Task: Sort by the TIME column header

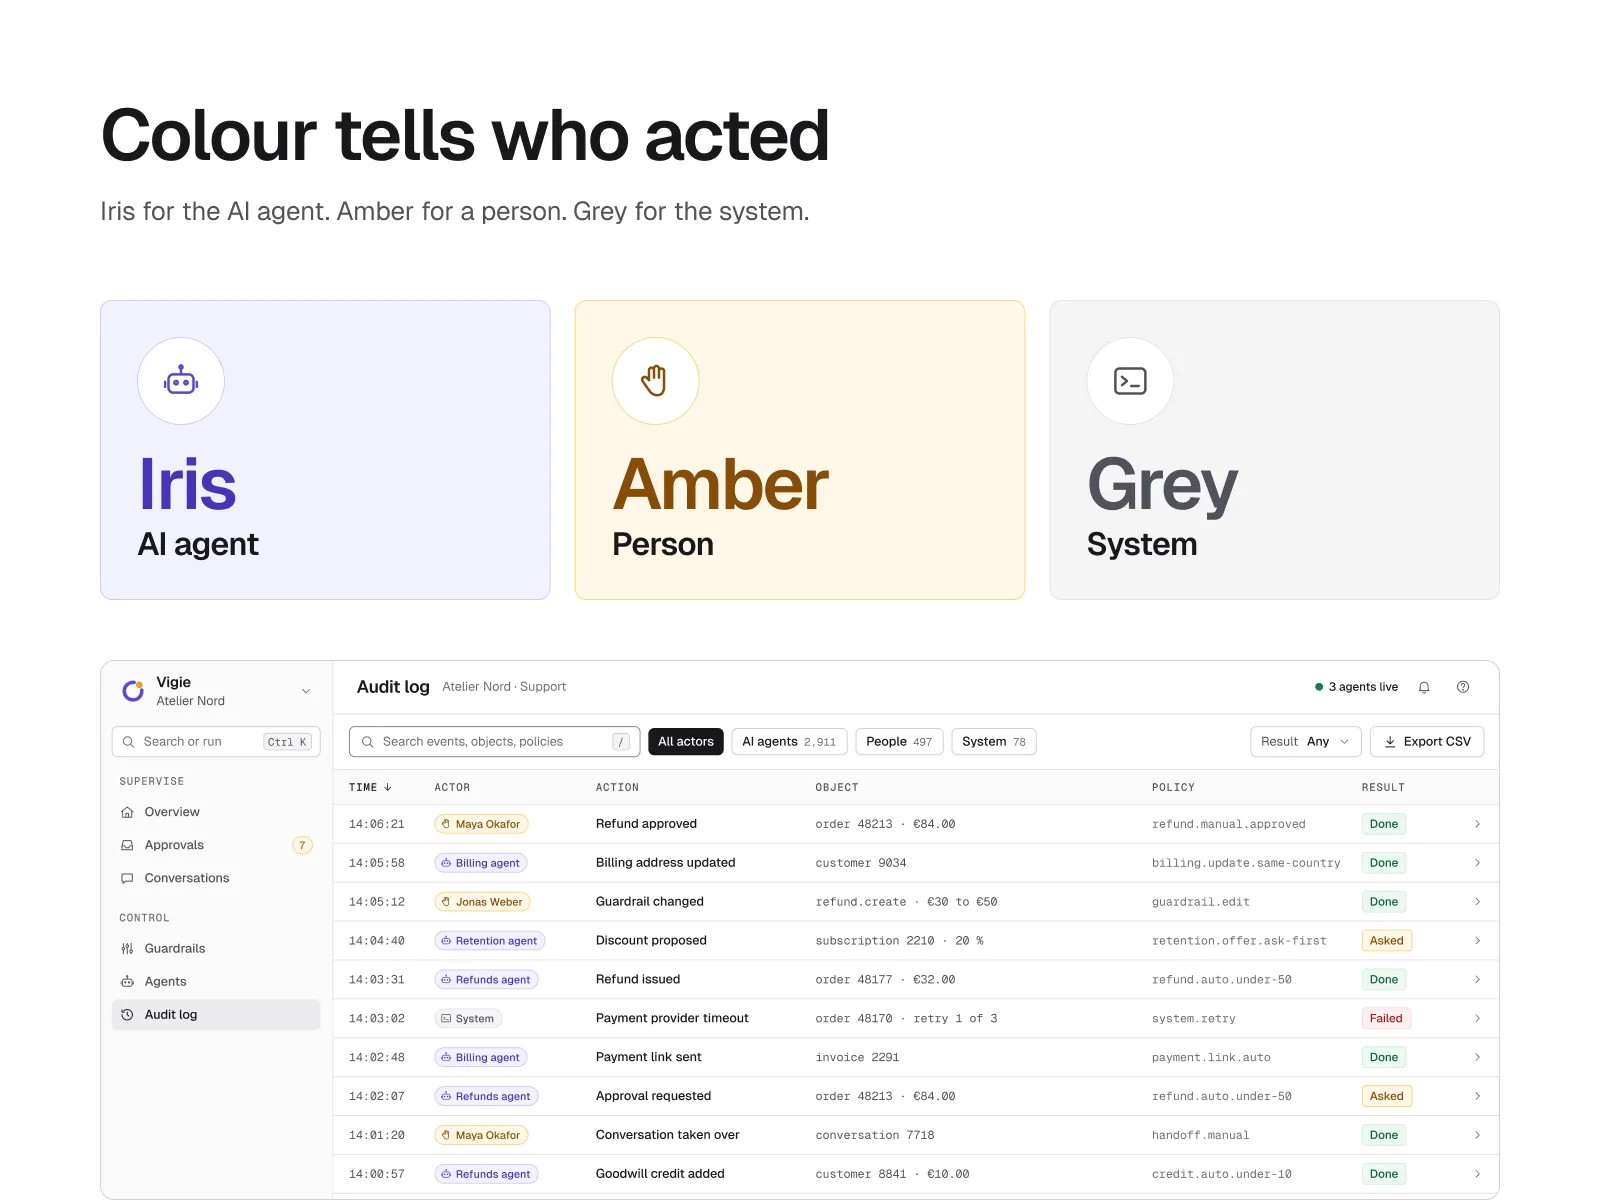Action: click(x=370, y=787)
